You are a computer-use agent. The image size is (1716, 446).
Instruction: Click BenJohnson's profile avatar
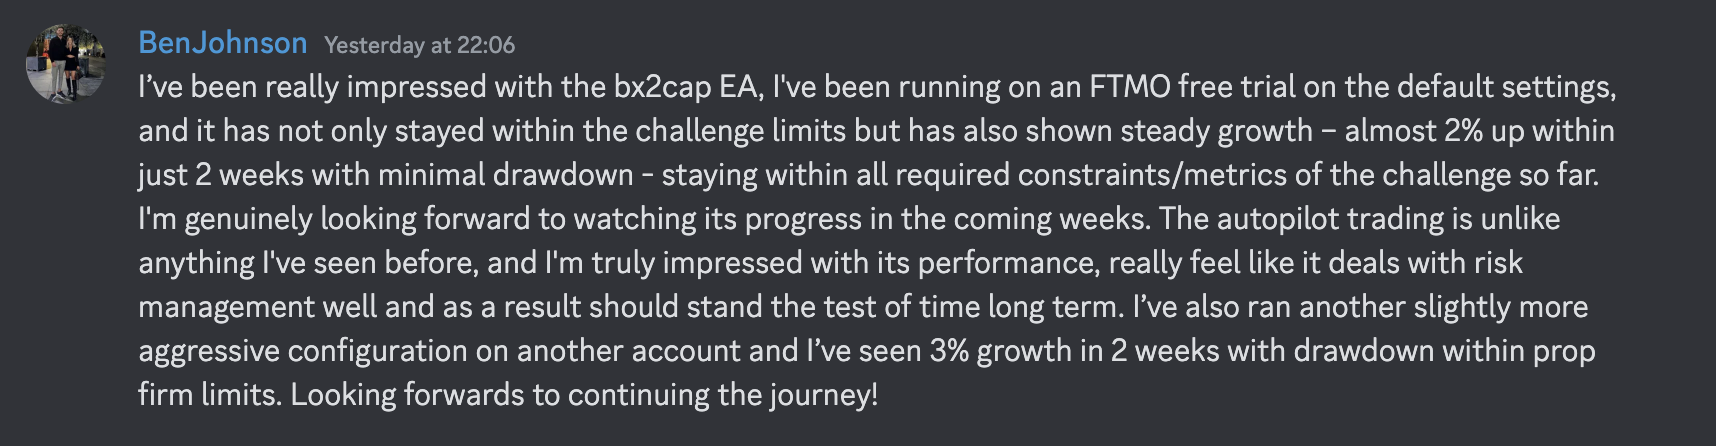coord(65,62)
